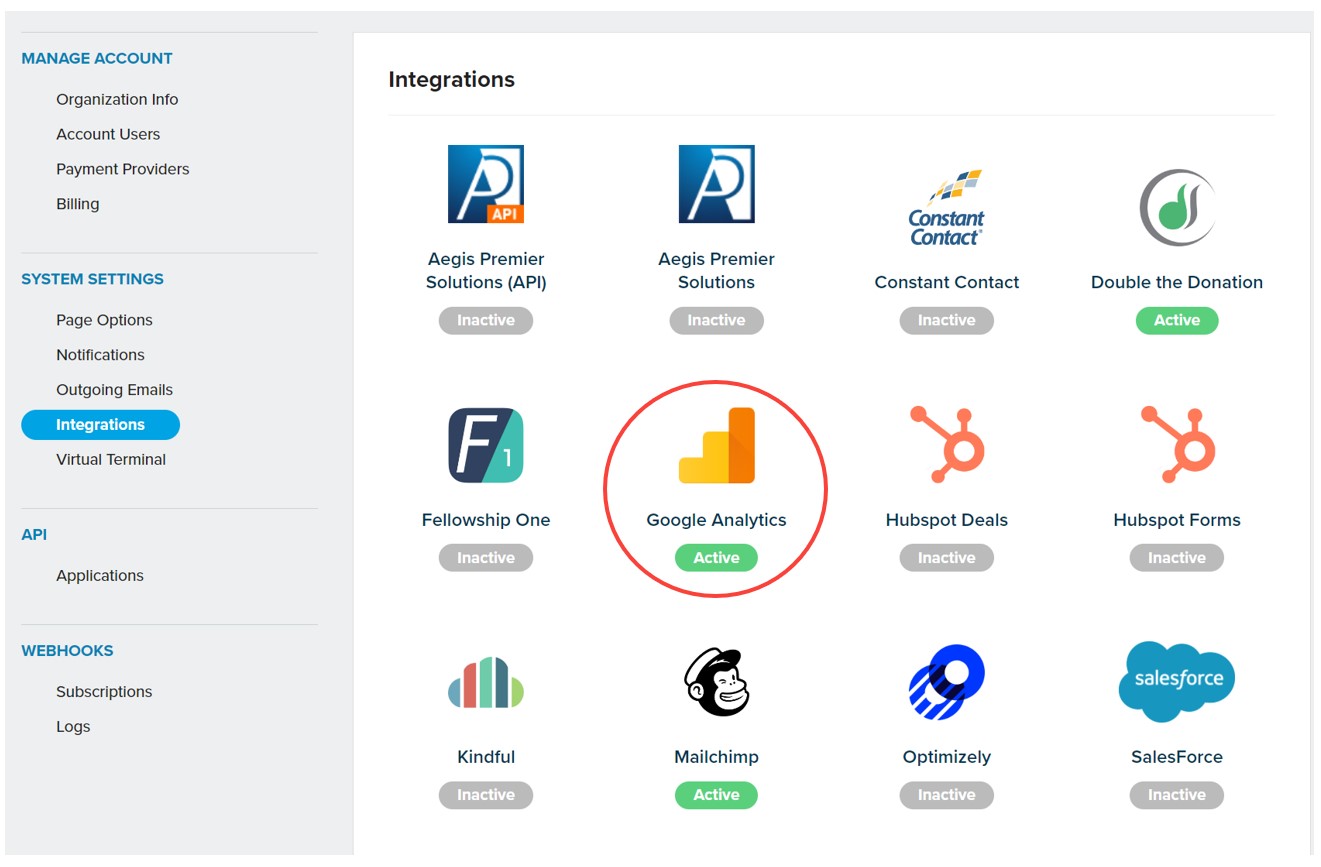Open Virtual Terminal page

pyautogui.click(x=111, y=460)
